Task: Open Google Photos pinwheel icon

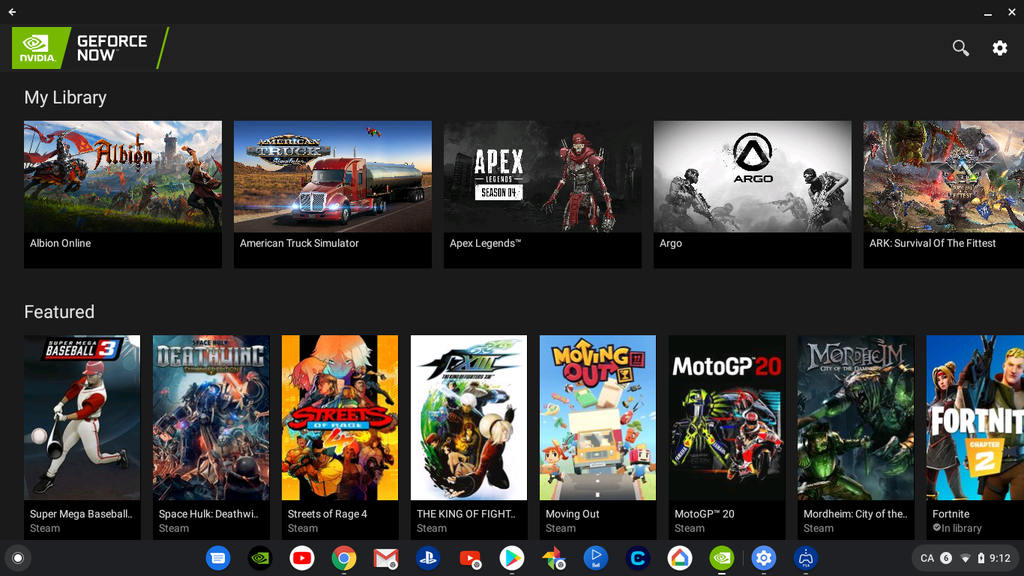Action: [x=554, y=558]
